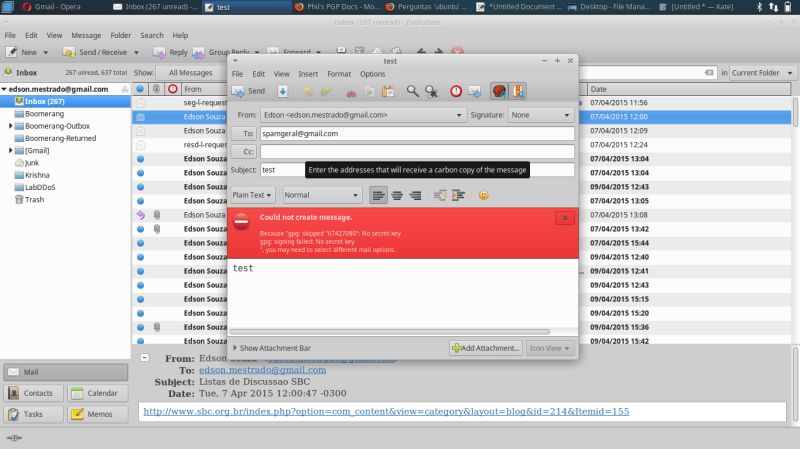Image resolution: width=800 pixels, height=449 pixels.
Task: Toggle center alignment in the compose toolbar
Action: [397, 195]
